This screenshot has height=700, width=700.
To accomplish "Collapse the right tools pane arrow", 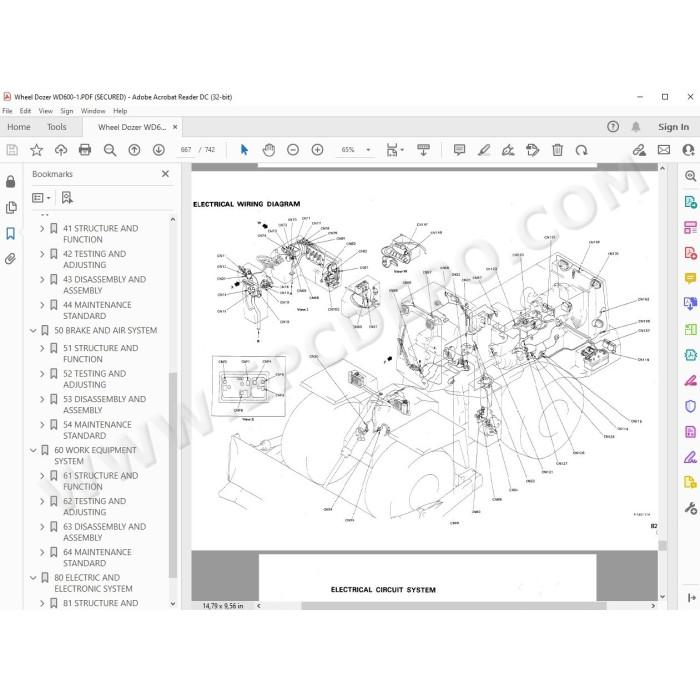I will click(691, 598).
